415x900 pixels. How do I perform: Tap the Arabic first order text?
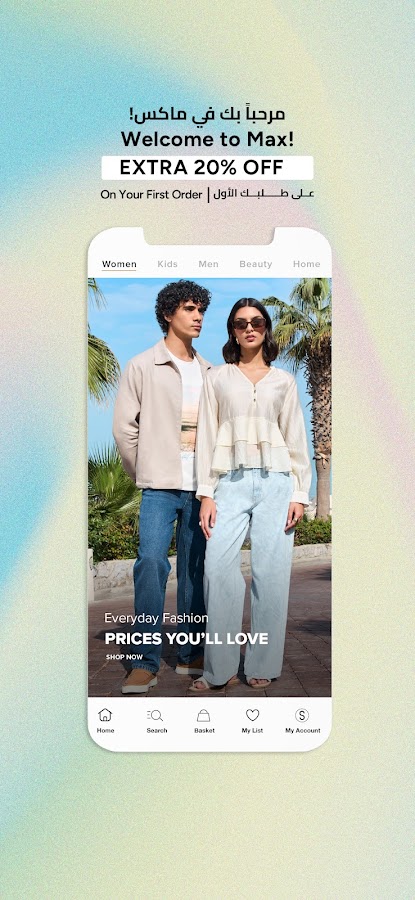263,194
